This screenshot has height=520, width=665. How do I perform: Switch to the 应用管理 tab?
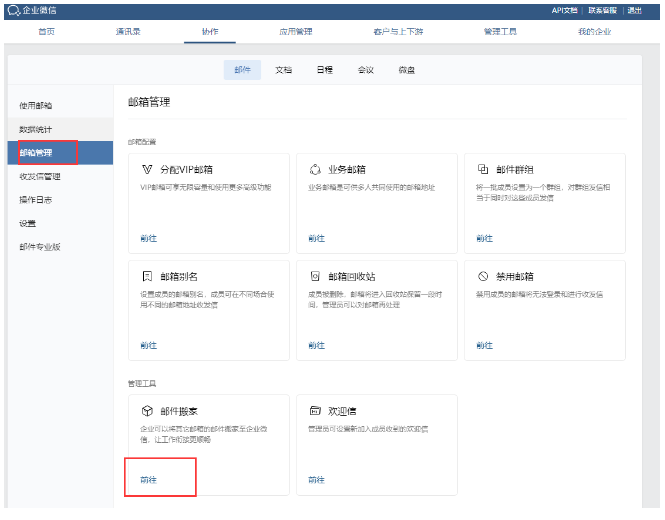tap(295, 32)
